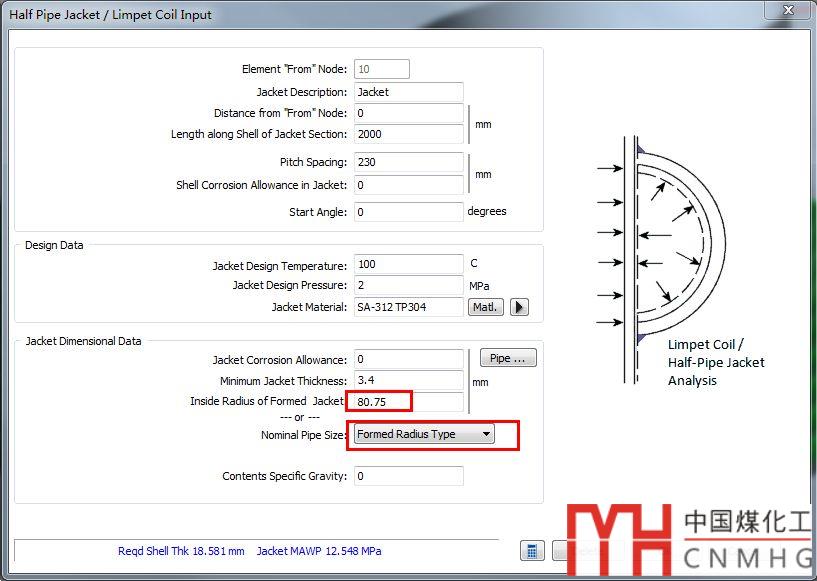Select the Jacket Corrosion Allowance field
817x581 pixels.
(408, 360)
